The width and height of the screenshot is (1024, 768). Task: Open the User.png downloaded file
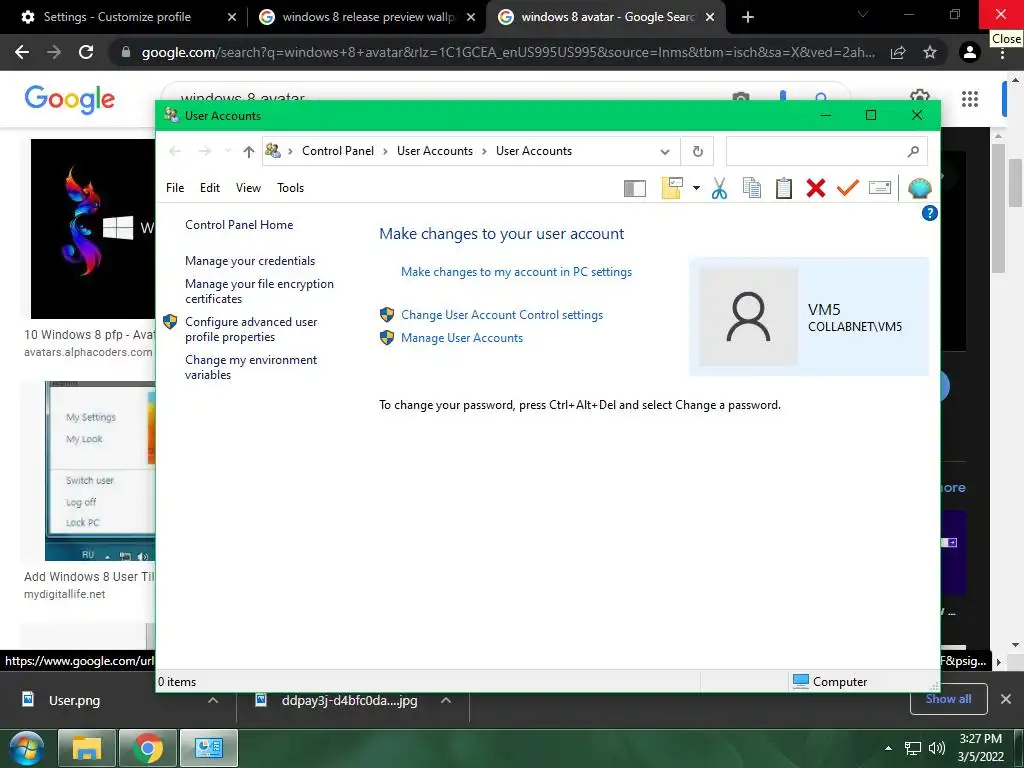coord(74,700)
